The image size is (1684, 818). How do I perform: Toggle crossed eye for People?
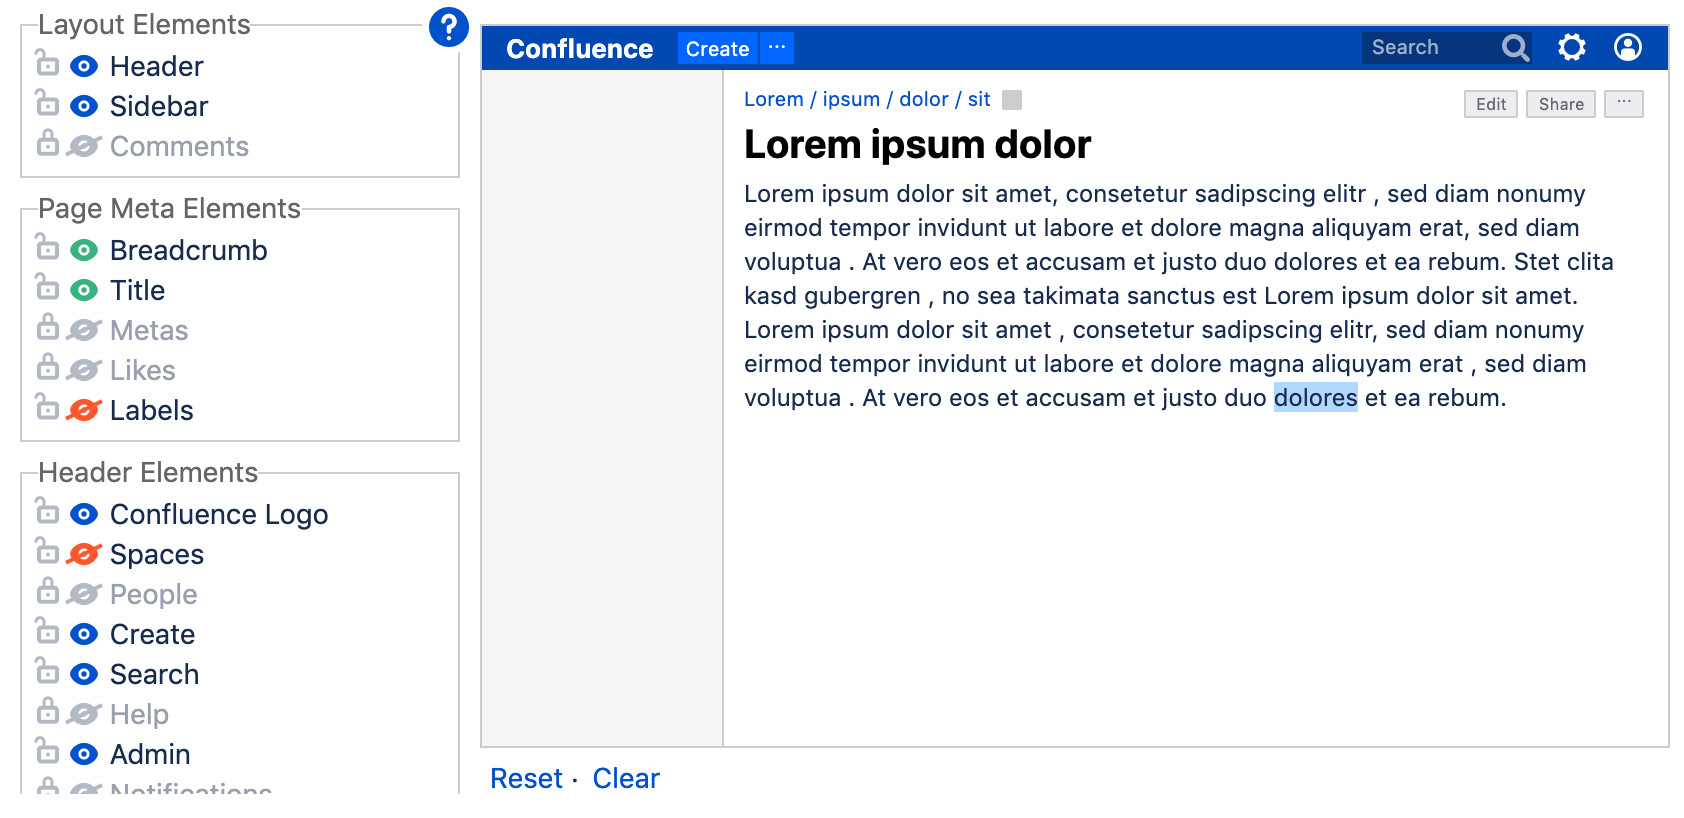coord(84,594)
